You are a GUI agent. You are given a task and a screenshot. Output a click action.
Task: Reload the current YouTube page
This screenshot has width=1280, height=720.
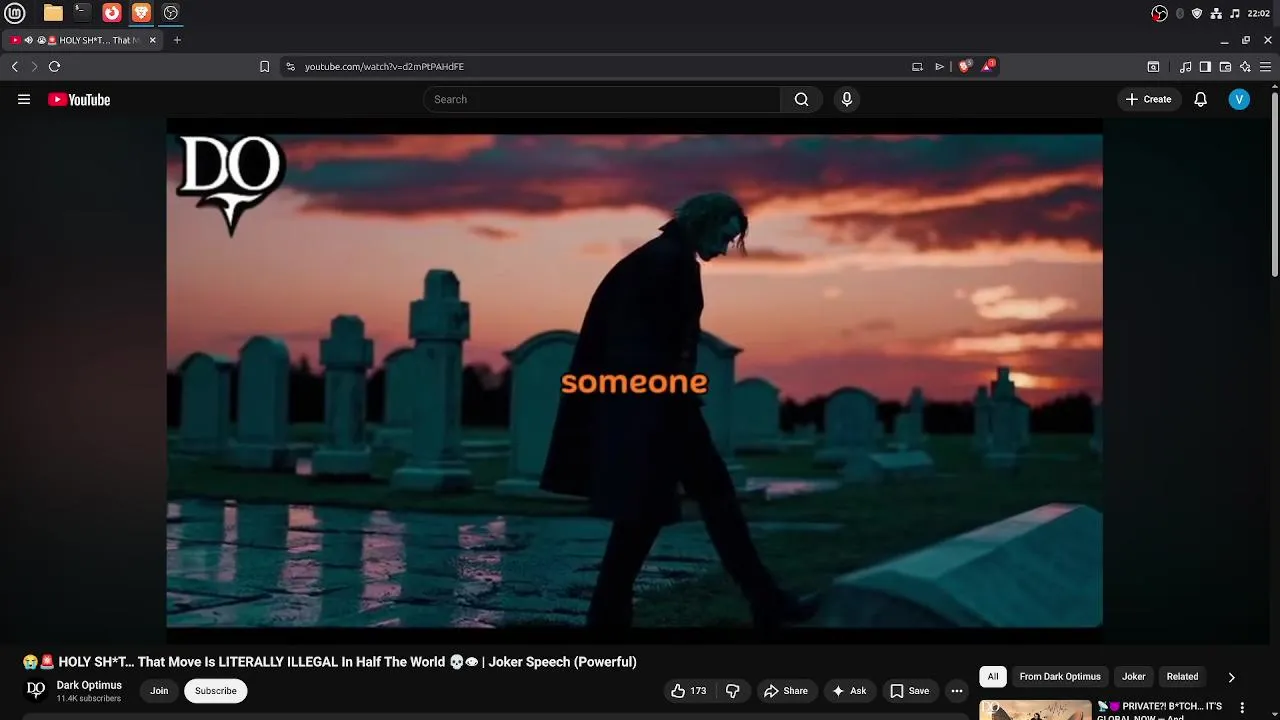[54, 66]
